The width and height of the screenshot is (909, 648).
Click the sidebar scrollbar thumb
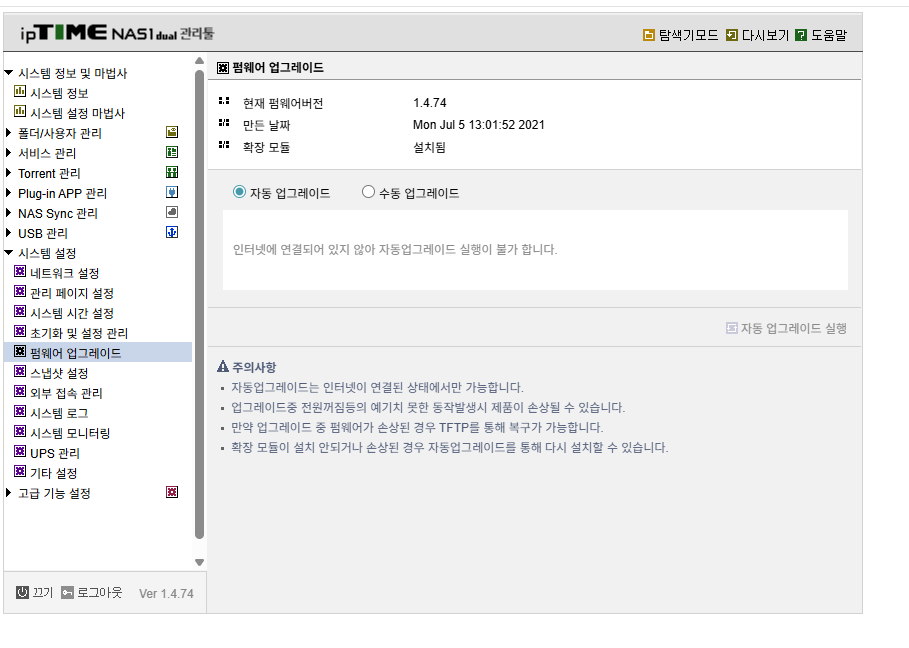coord(199,304)
